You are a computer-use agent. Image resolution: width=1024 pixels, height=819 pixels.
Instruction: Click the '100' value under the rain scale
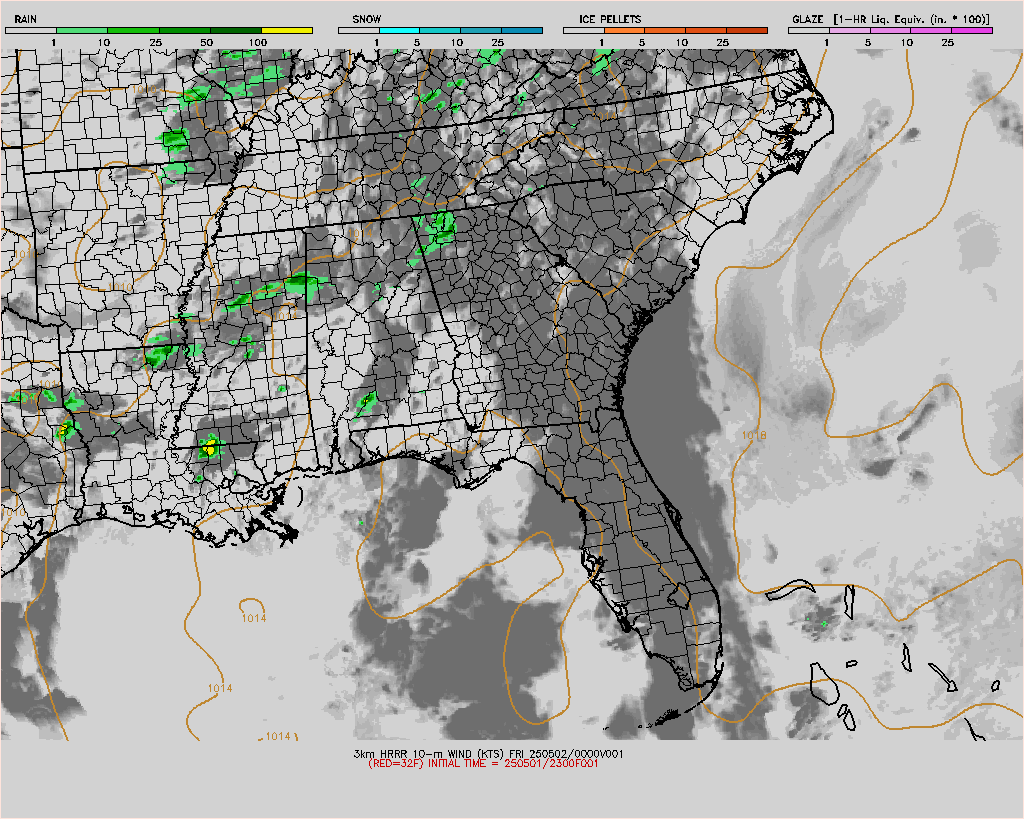258,42
